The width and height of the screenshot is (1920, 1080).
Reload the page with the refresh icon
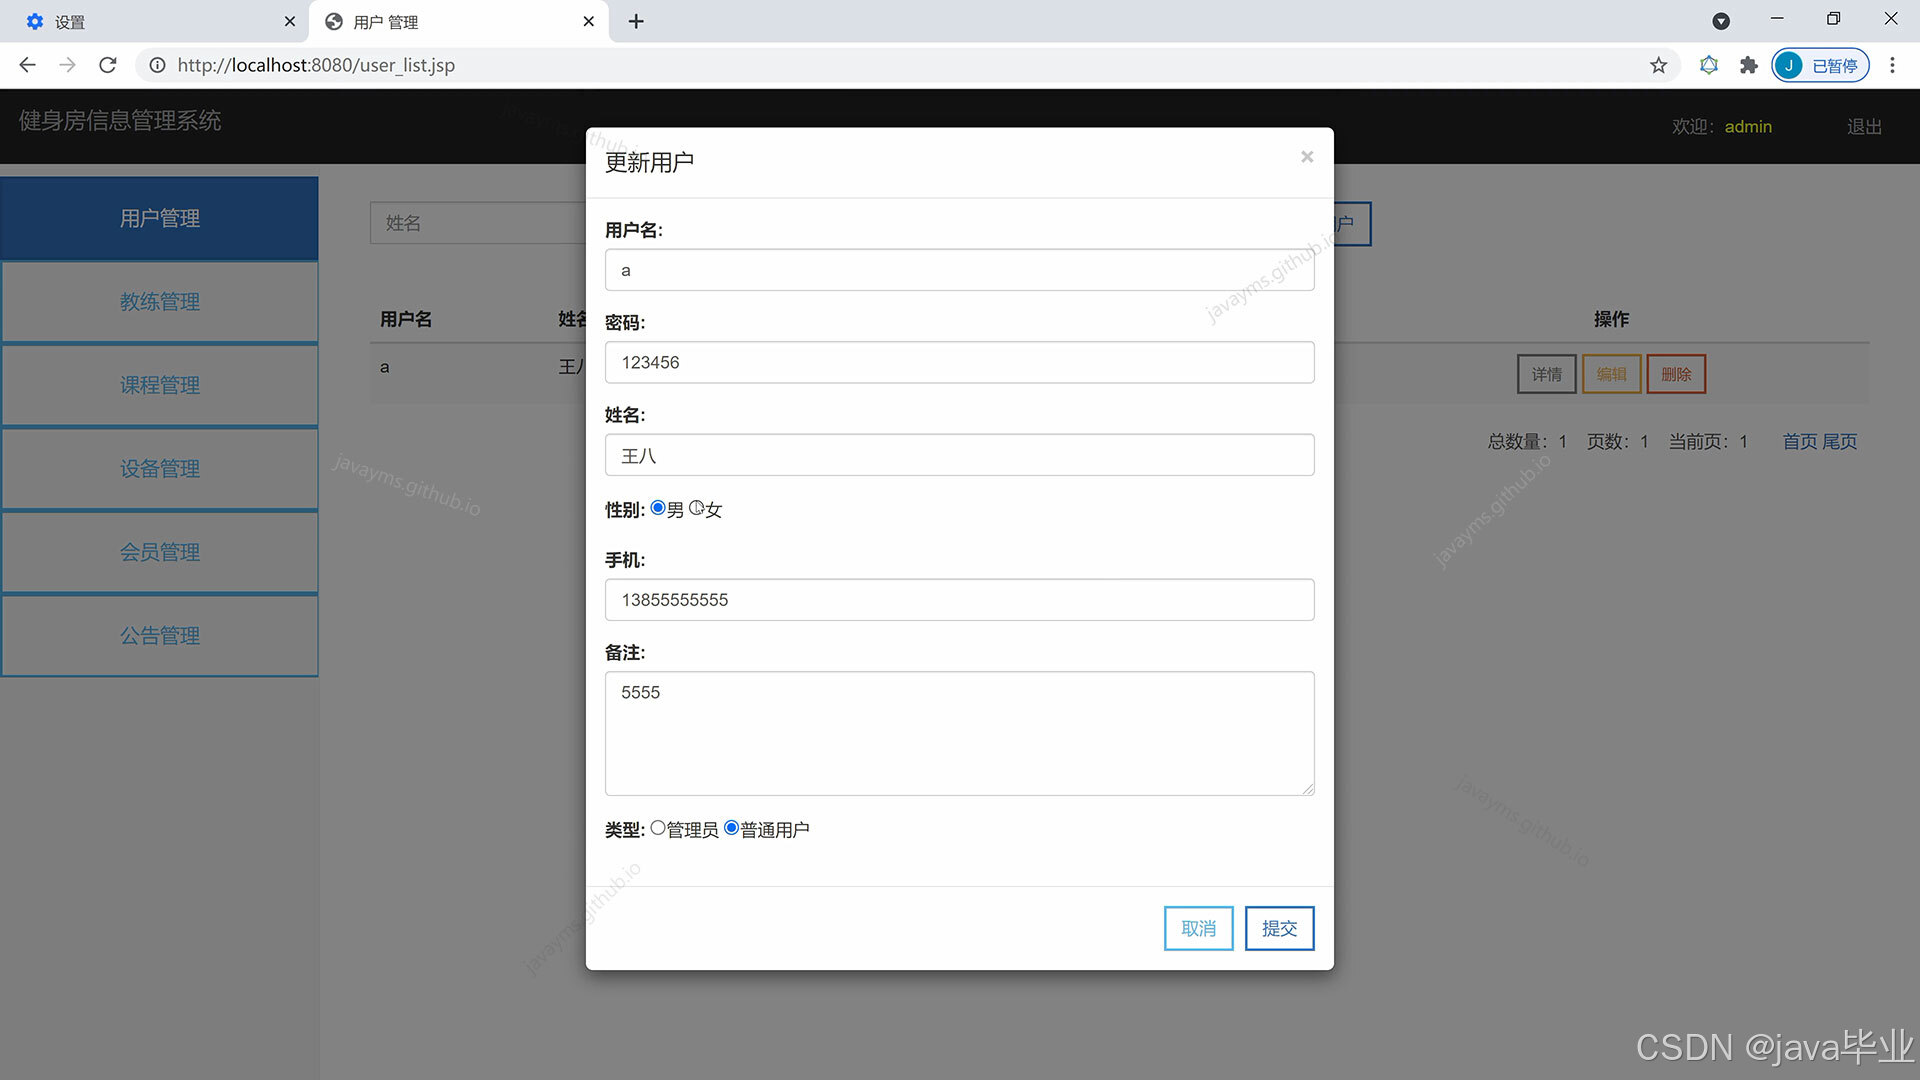(x=108, y=65)
